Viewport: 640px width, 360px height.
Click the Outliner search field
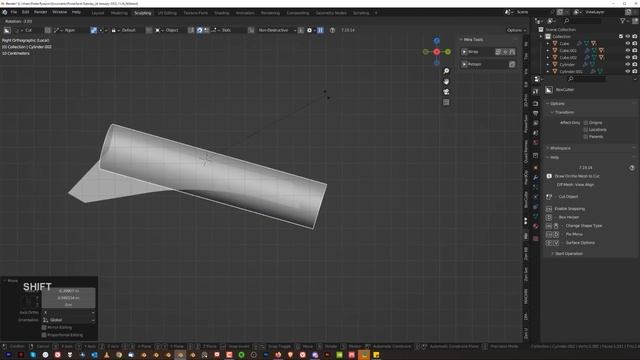pyautogui.click(x=582, y=21)
